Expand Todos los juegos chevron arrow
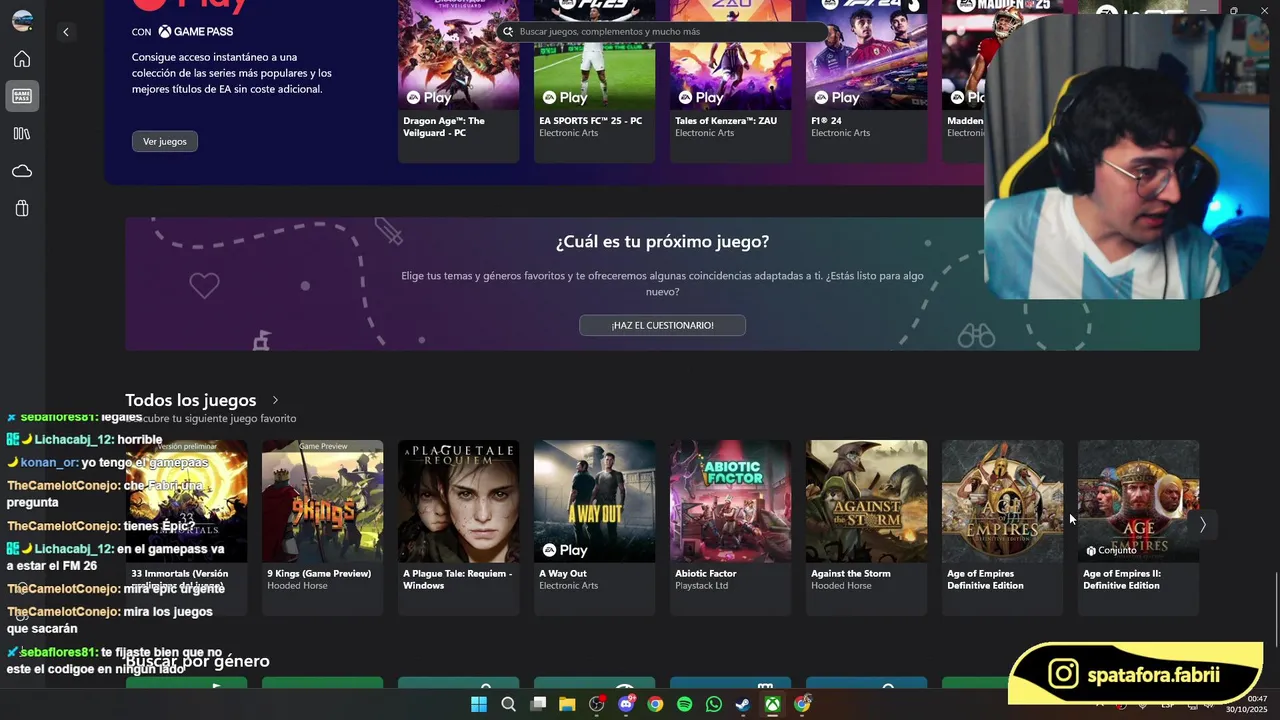The image size is (1280, 720). (x=275, y=400)
